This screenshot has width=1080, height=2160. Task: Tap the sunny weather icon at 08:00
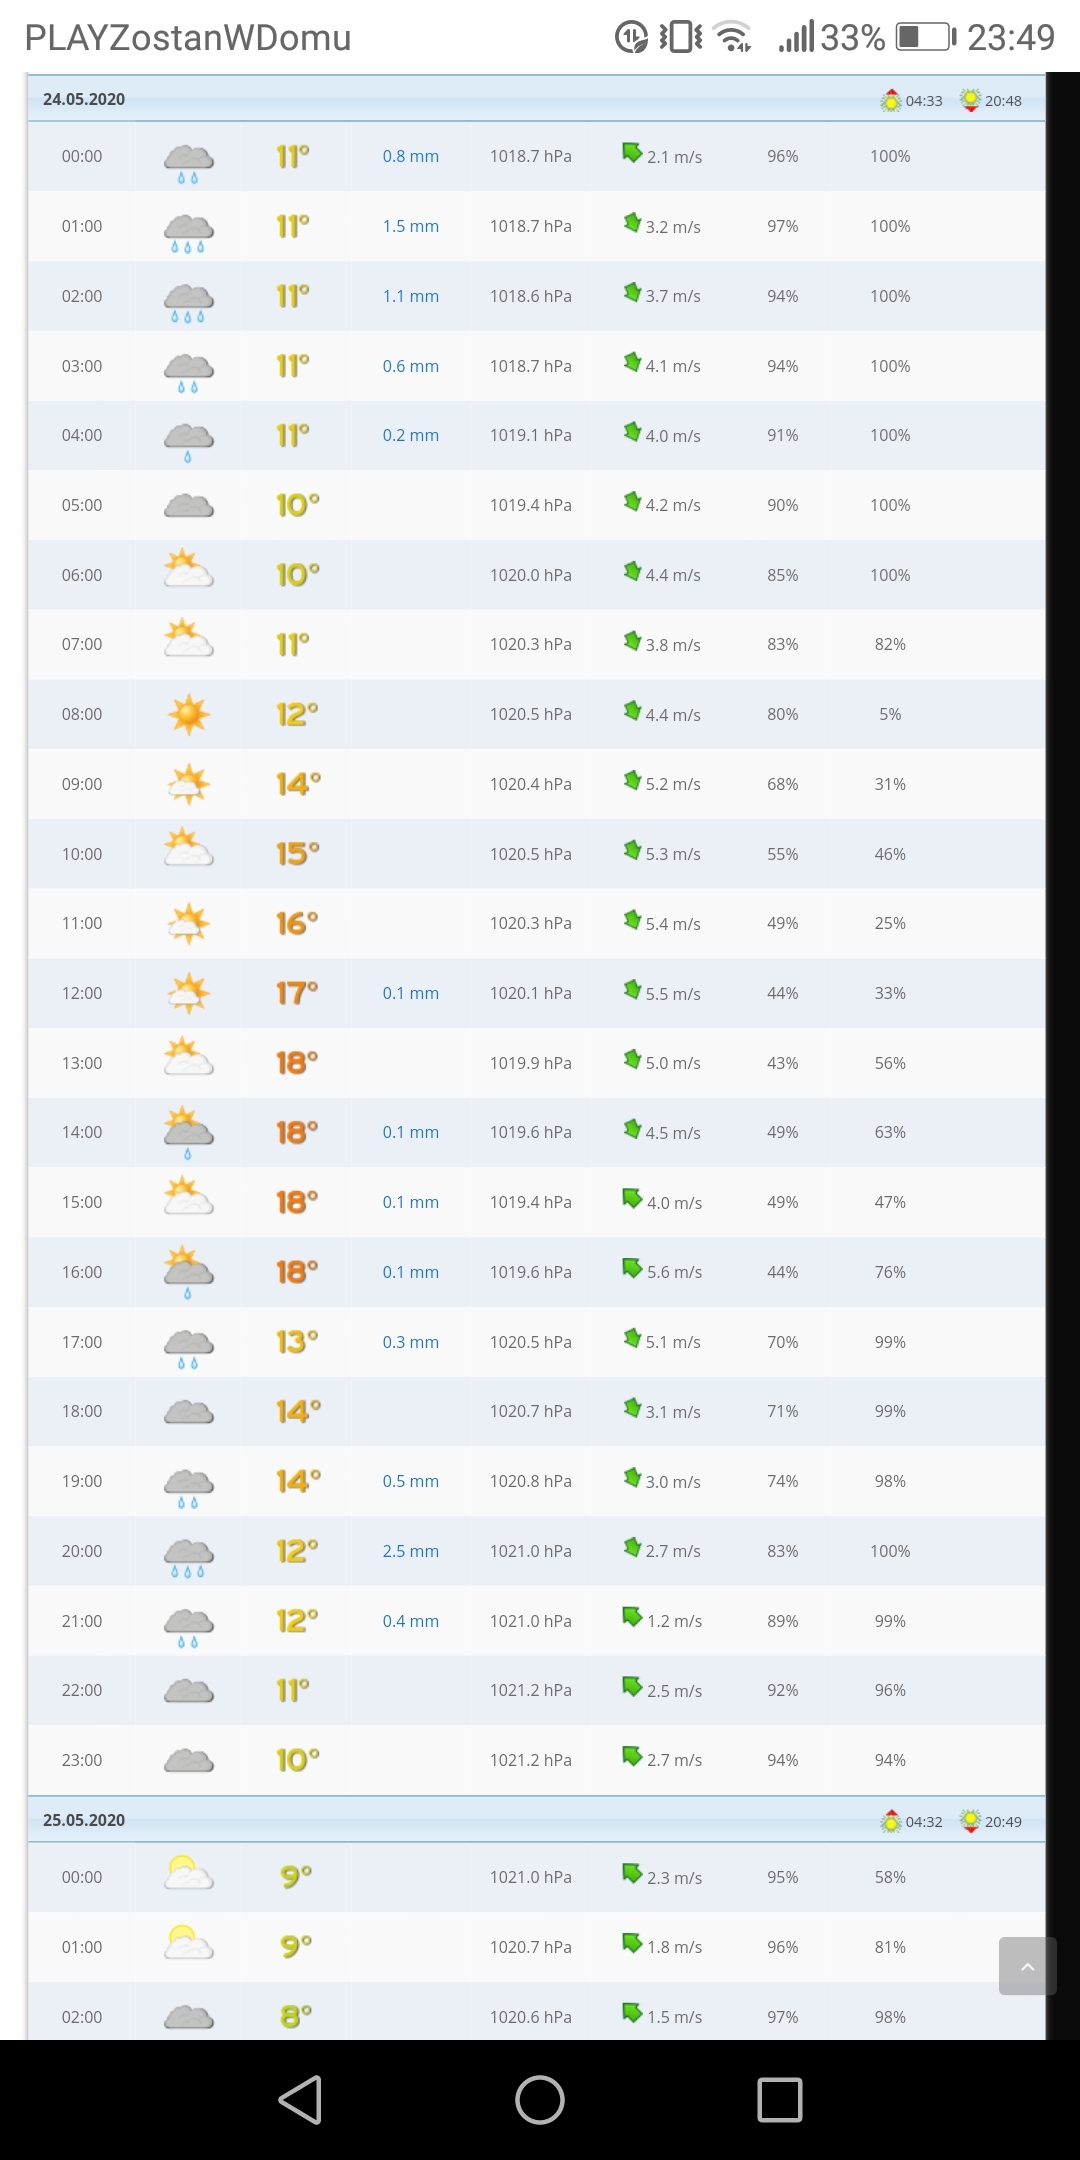pyautogui.click(x=188, y=715)
